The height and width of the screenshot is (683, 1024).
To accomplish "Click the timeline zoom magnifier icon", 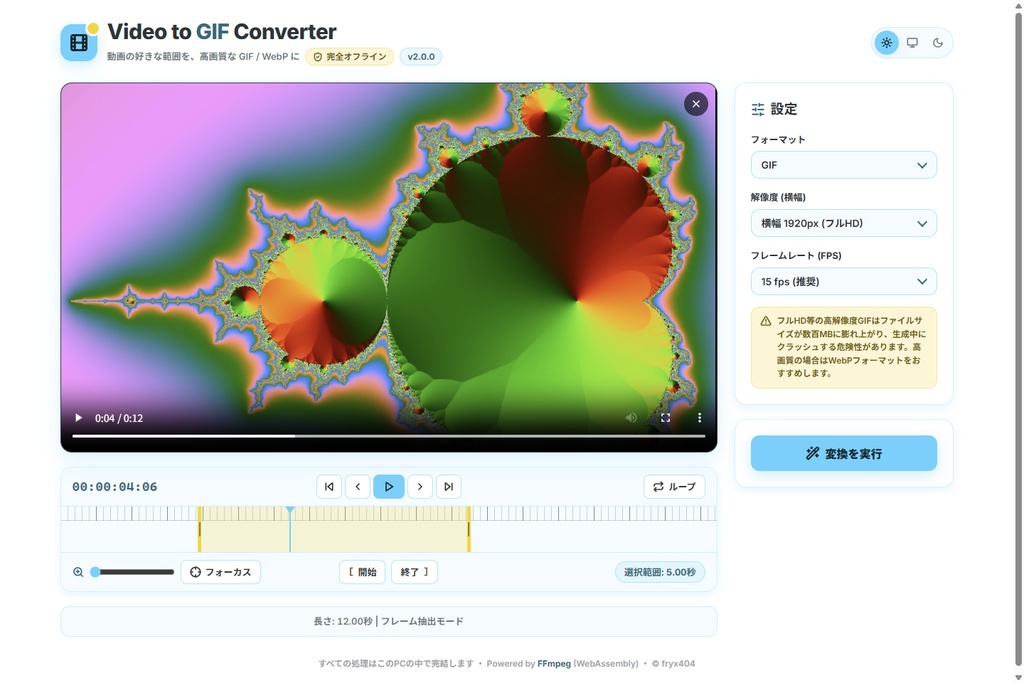I will point(78,572).
